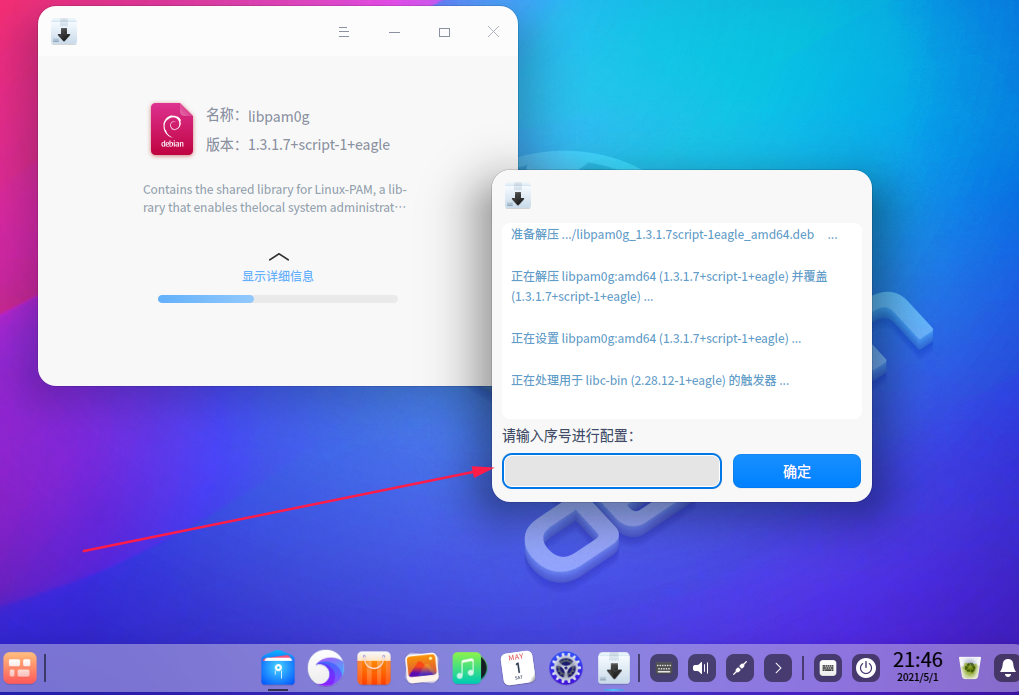Screen dimensions: 1019x695
Task: Select the package installer icon in dock
Action: tap(613, 668)
